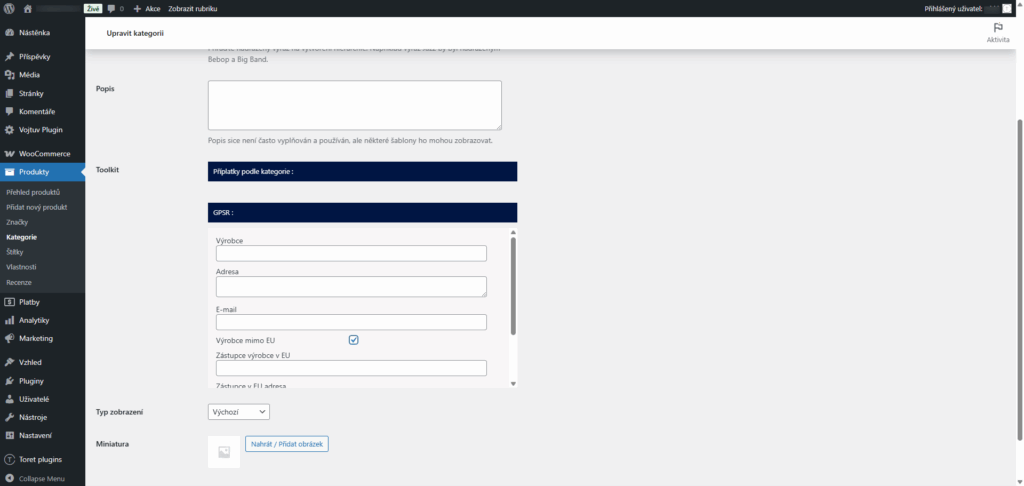This screenshot has width=1024, height=486.
Task: Open Značky submenu item
Action: (x=17, y=222)
